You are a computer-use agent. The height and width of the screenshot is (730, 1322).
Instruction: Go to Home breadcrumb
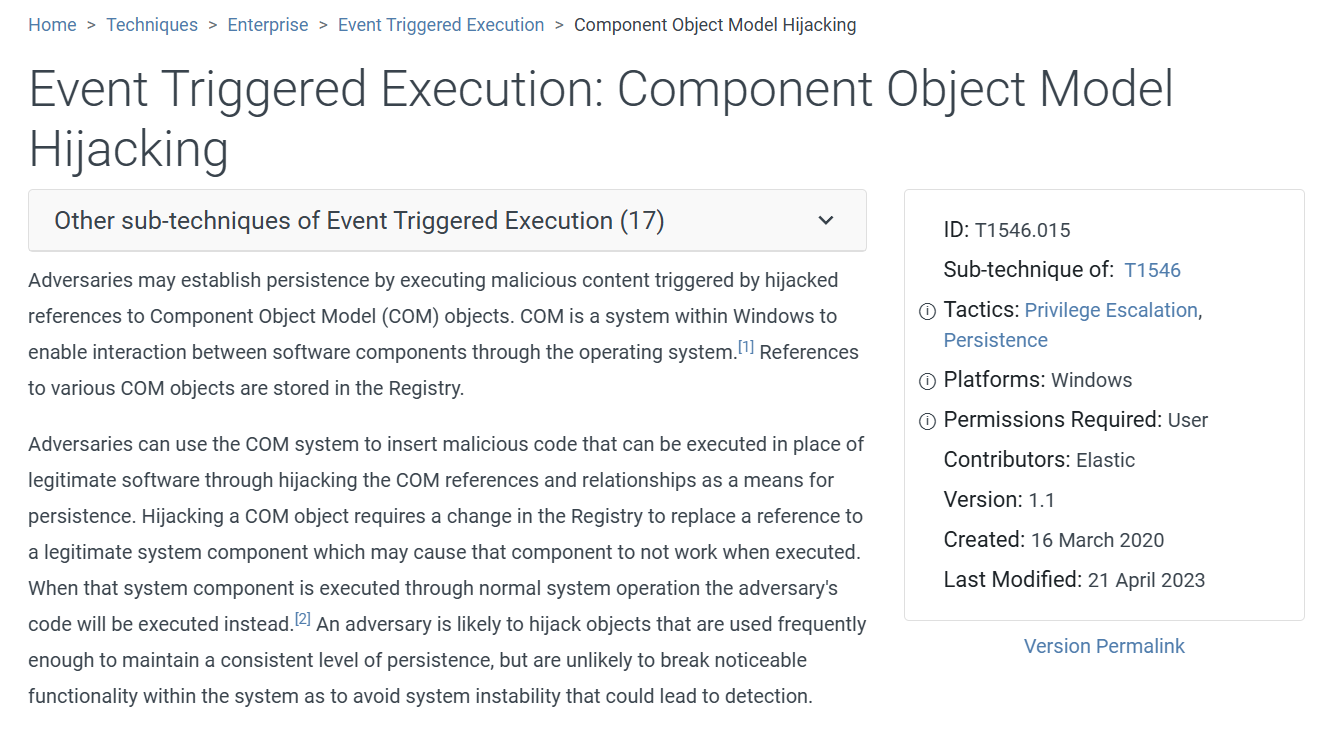(52, 25)
